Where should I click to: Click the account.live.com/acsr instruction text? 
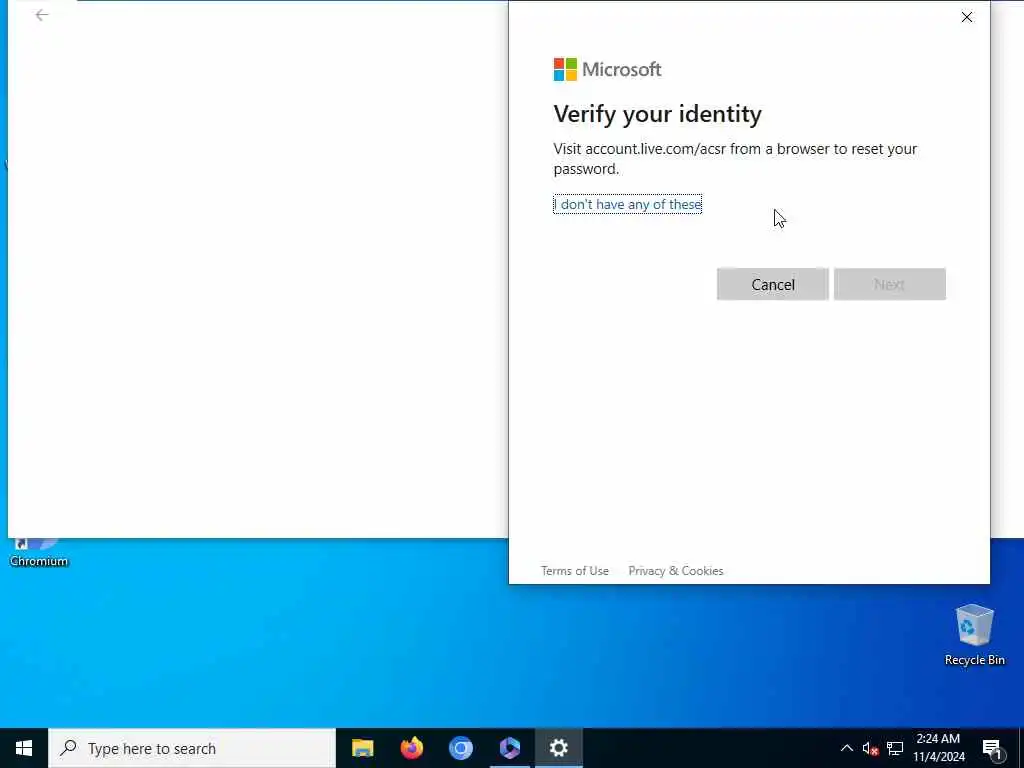(735, 159)
